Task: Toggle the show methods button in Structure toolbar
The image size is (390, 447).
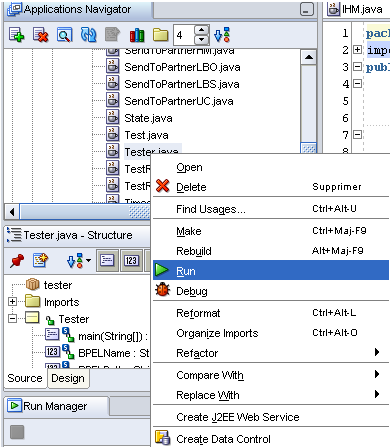Action: click(x=107, y=260)
